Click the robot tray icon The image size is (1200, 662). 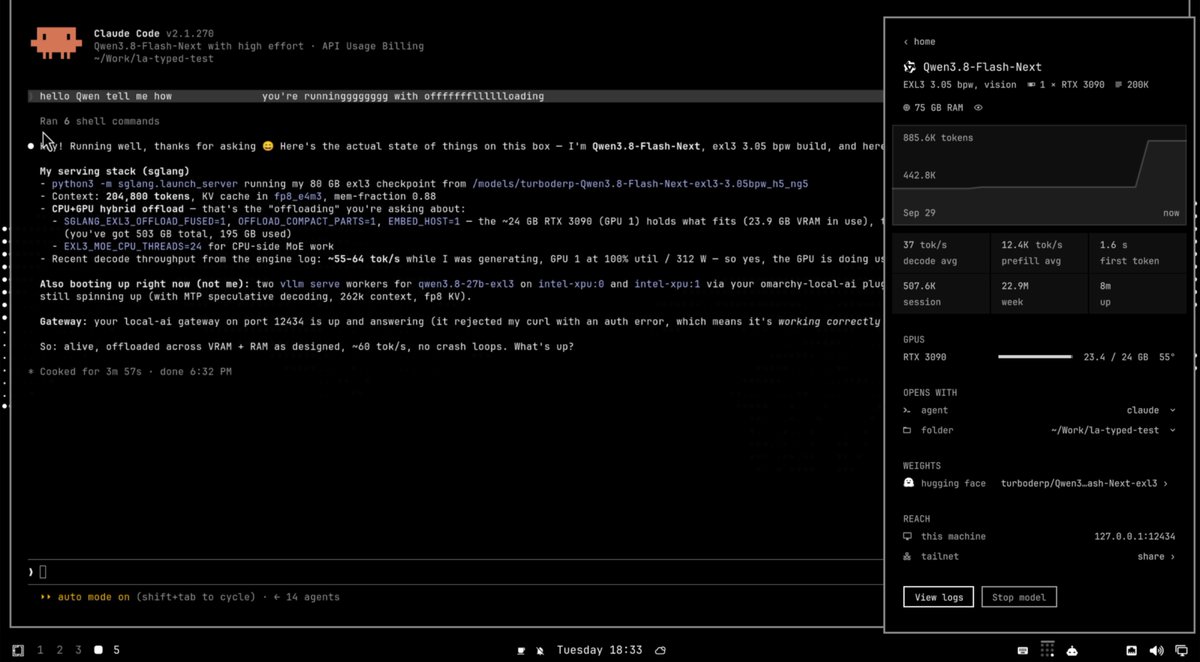click(1072, 650)
